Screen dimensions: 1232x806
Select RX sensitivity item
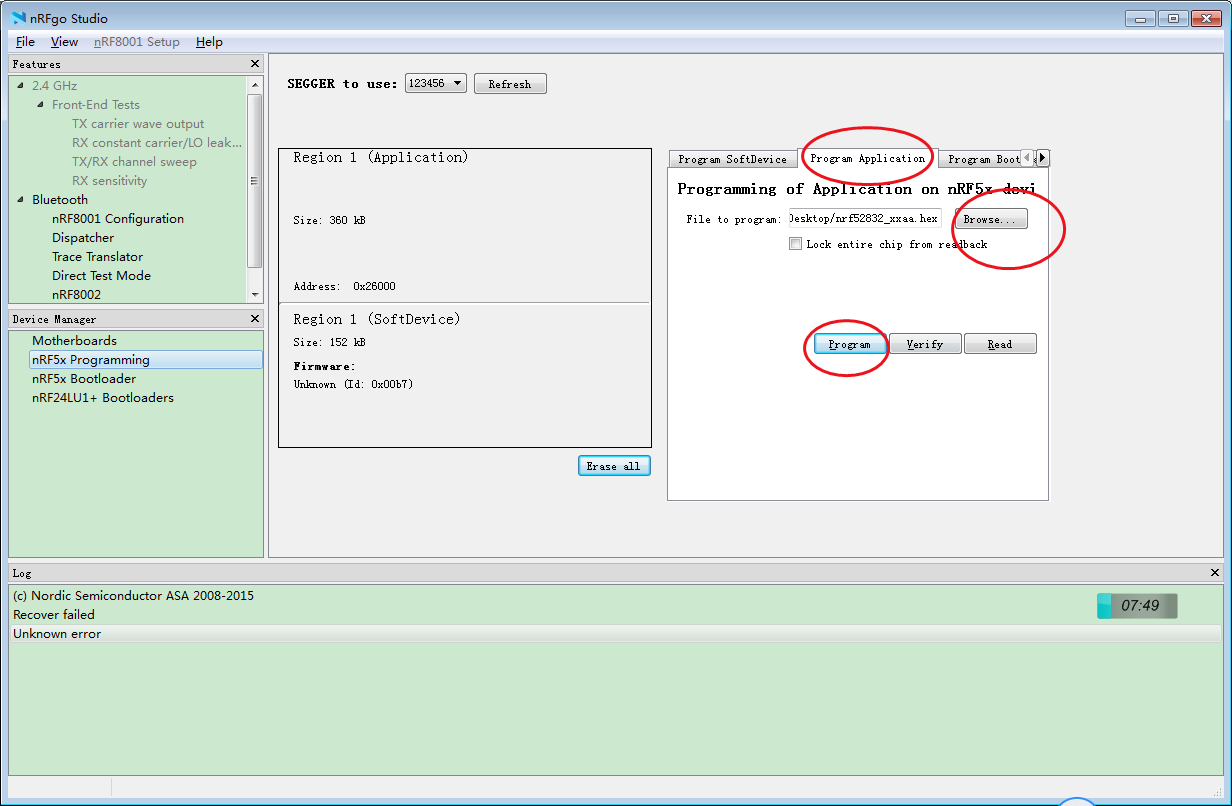point(109,181)
